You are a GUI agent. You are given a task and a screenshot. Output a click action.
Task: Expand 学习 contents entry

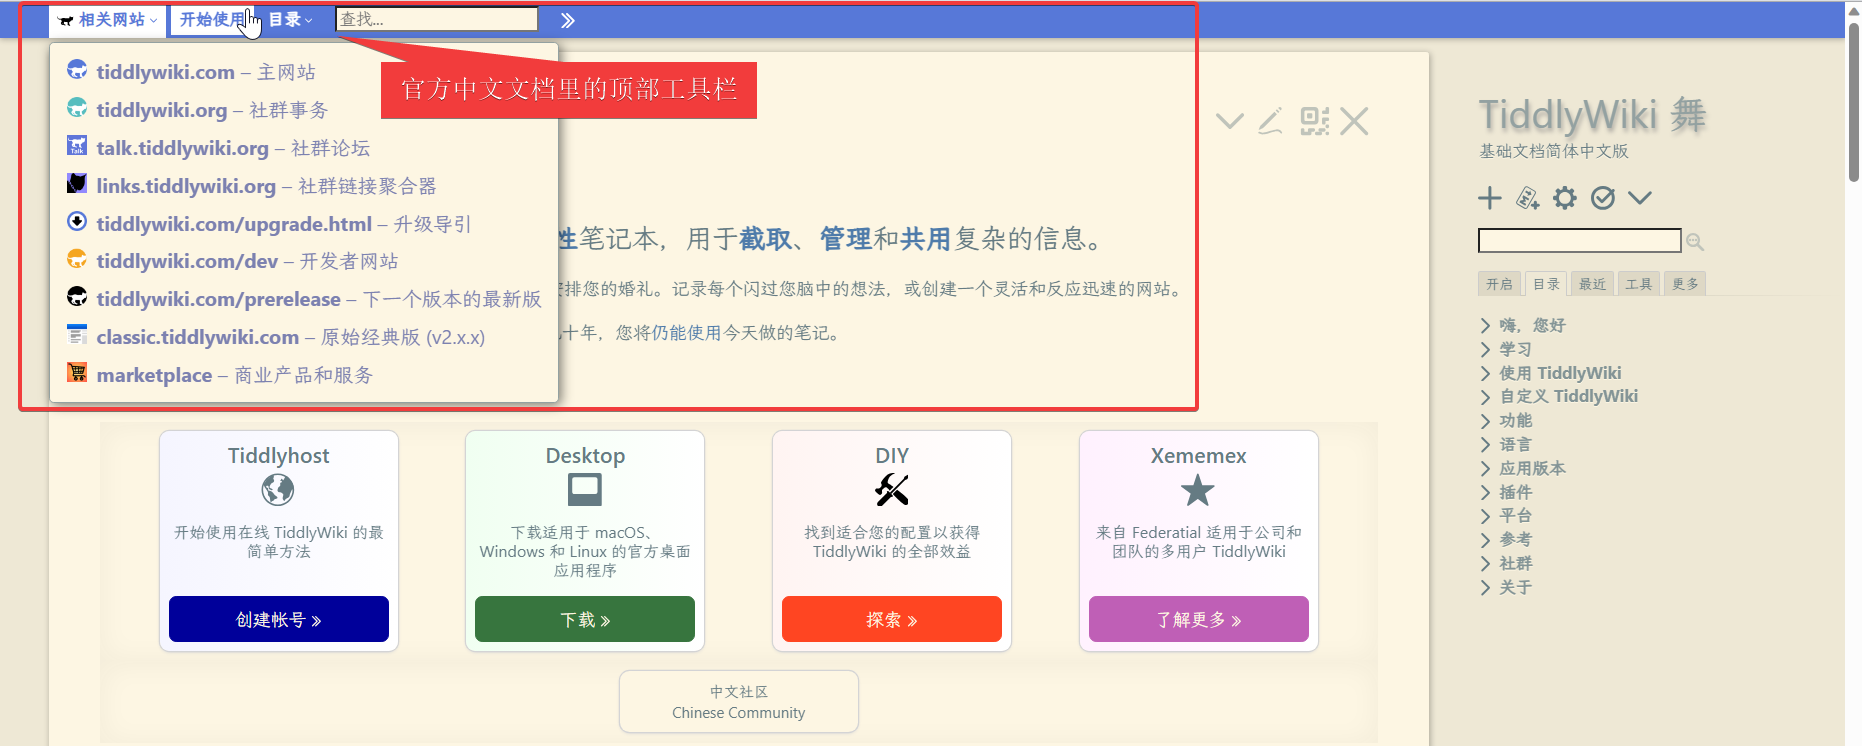(1486, 349)
